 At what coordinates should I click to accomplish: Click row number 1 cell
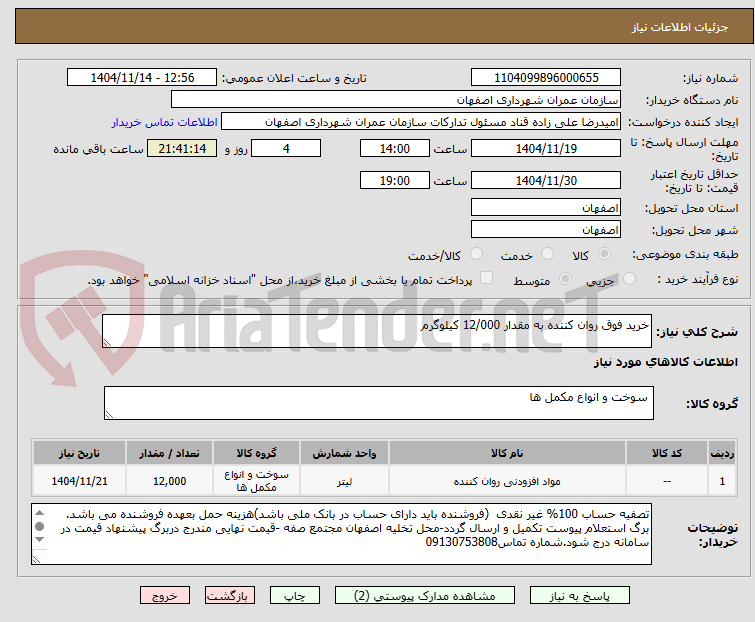click(722, 481)
